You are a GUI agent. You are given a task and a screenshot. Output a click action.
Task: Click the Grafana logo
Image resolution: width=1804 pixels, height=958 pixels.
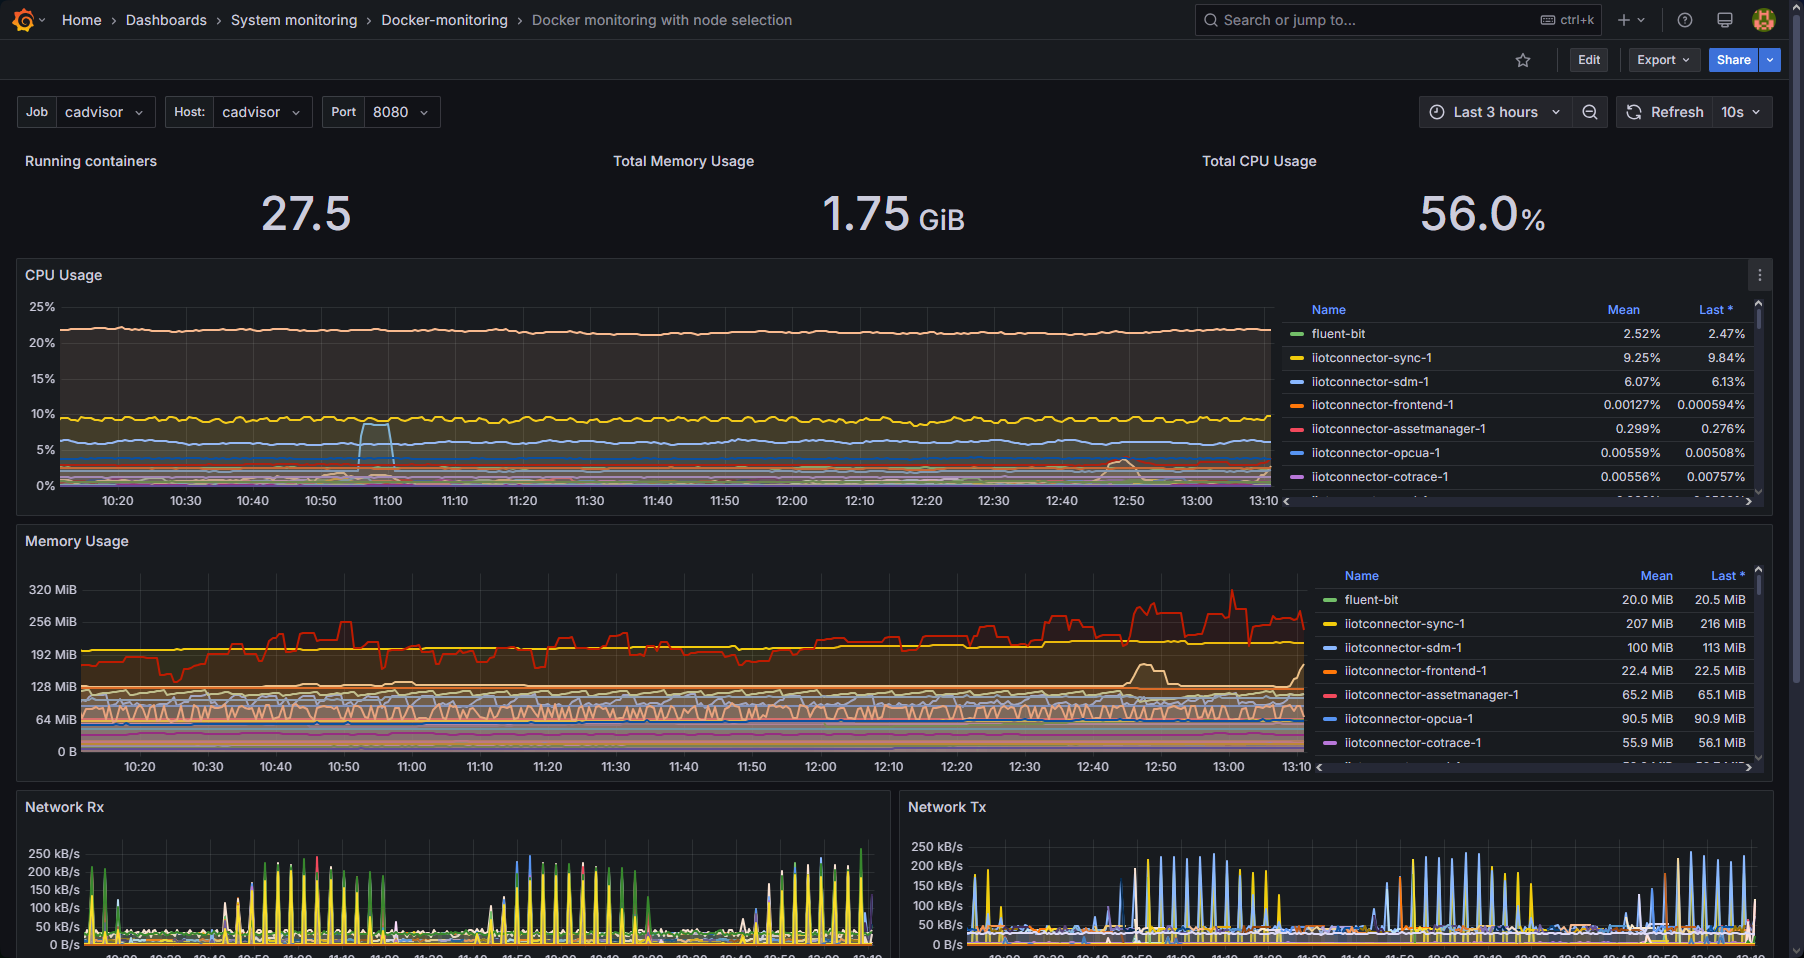click(21, 19)
